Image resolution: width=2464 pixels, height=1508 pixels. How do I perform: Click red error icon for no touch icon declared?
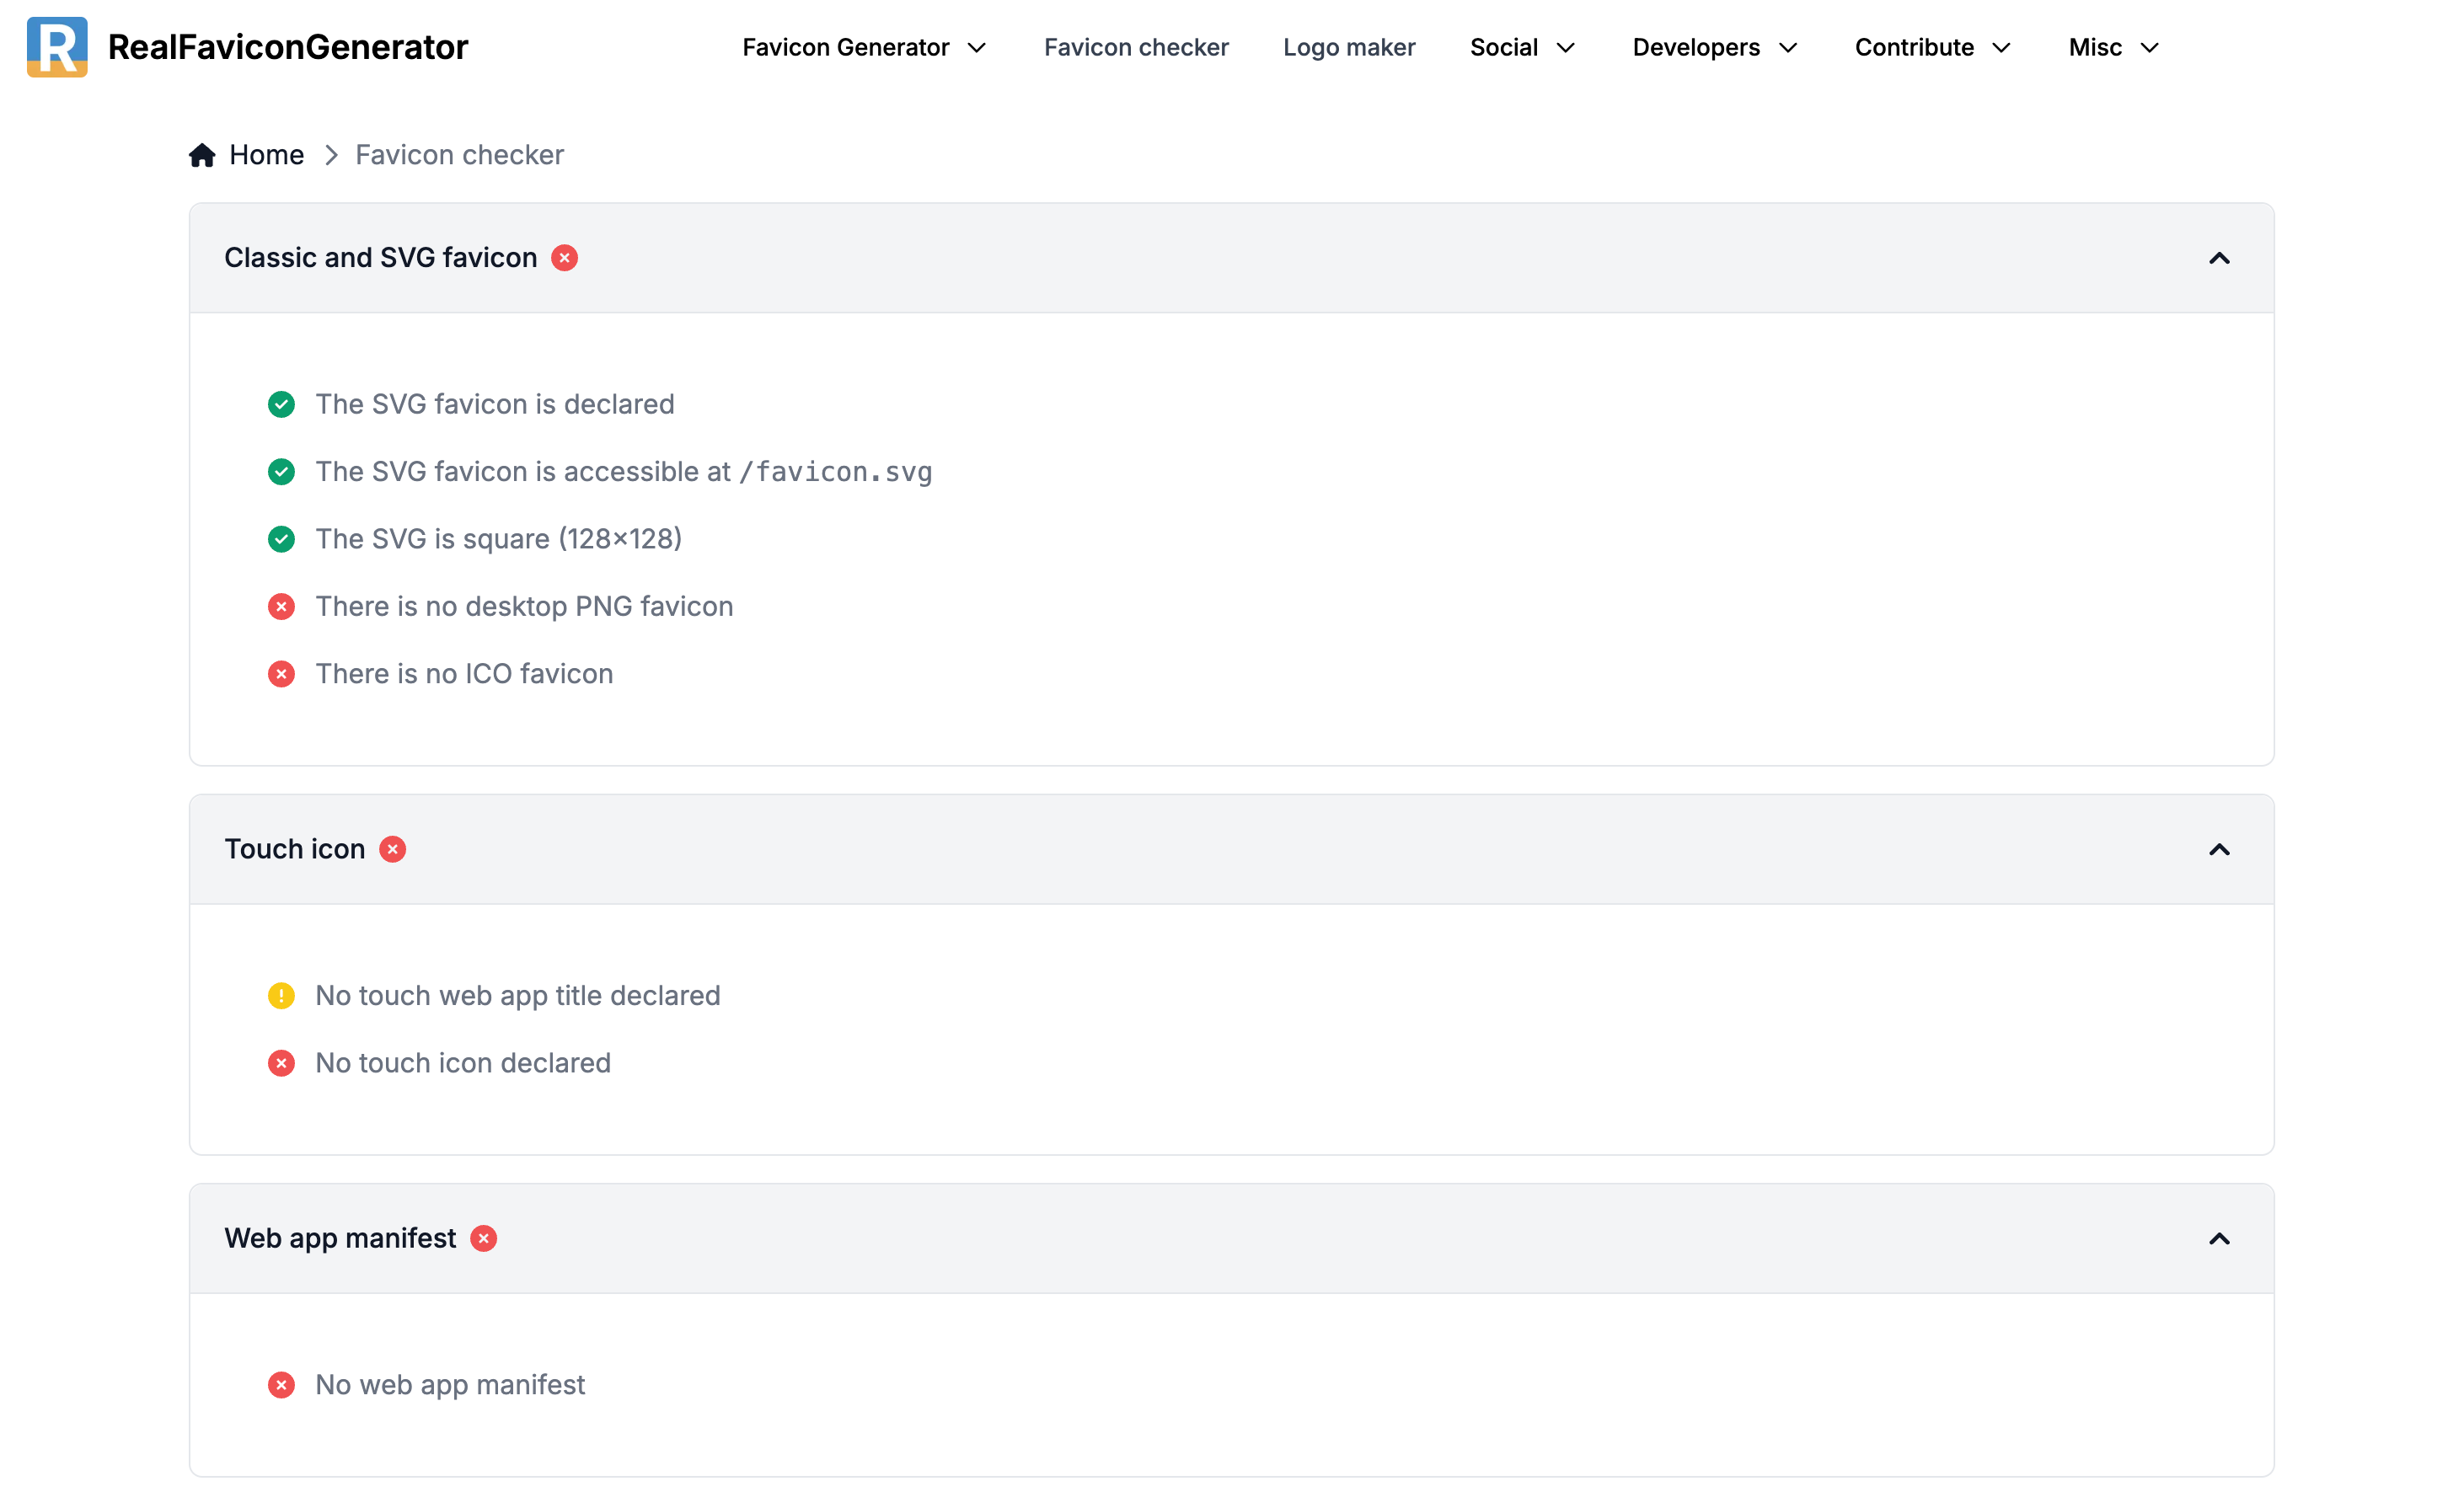coord(281,1063)
